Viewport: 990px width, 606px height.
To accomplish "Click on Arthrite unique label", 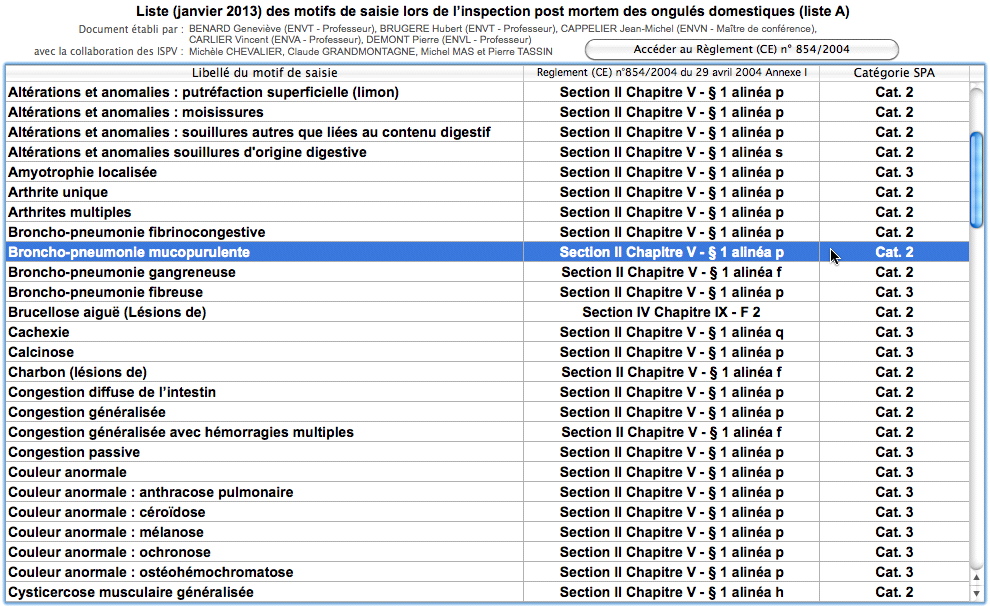I will tap(58, 193).
